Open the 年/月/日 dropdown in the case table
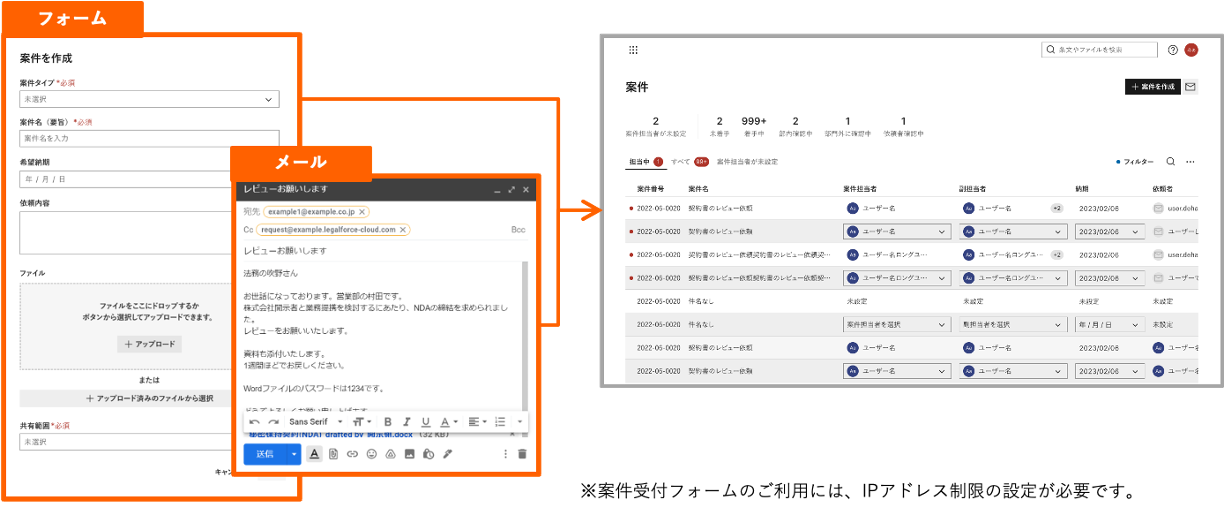The image size is (1224, 516). click(1109, 325)
